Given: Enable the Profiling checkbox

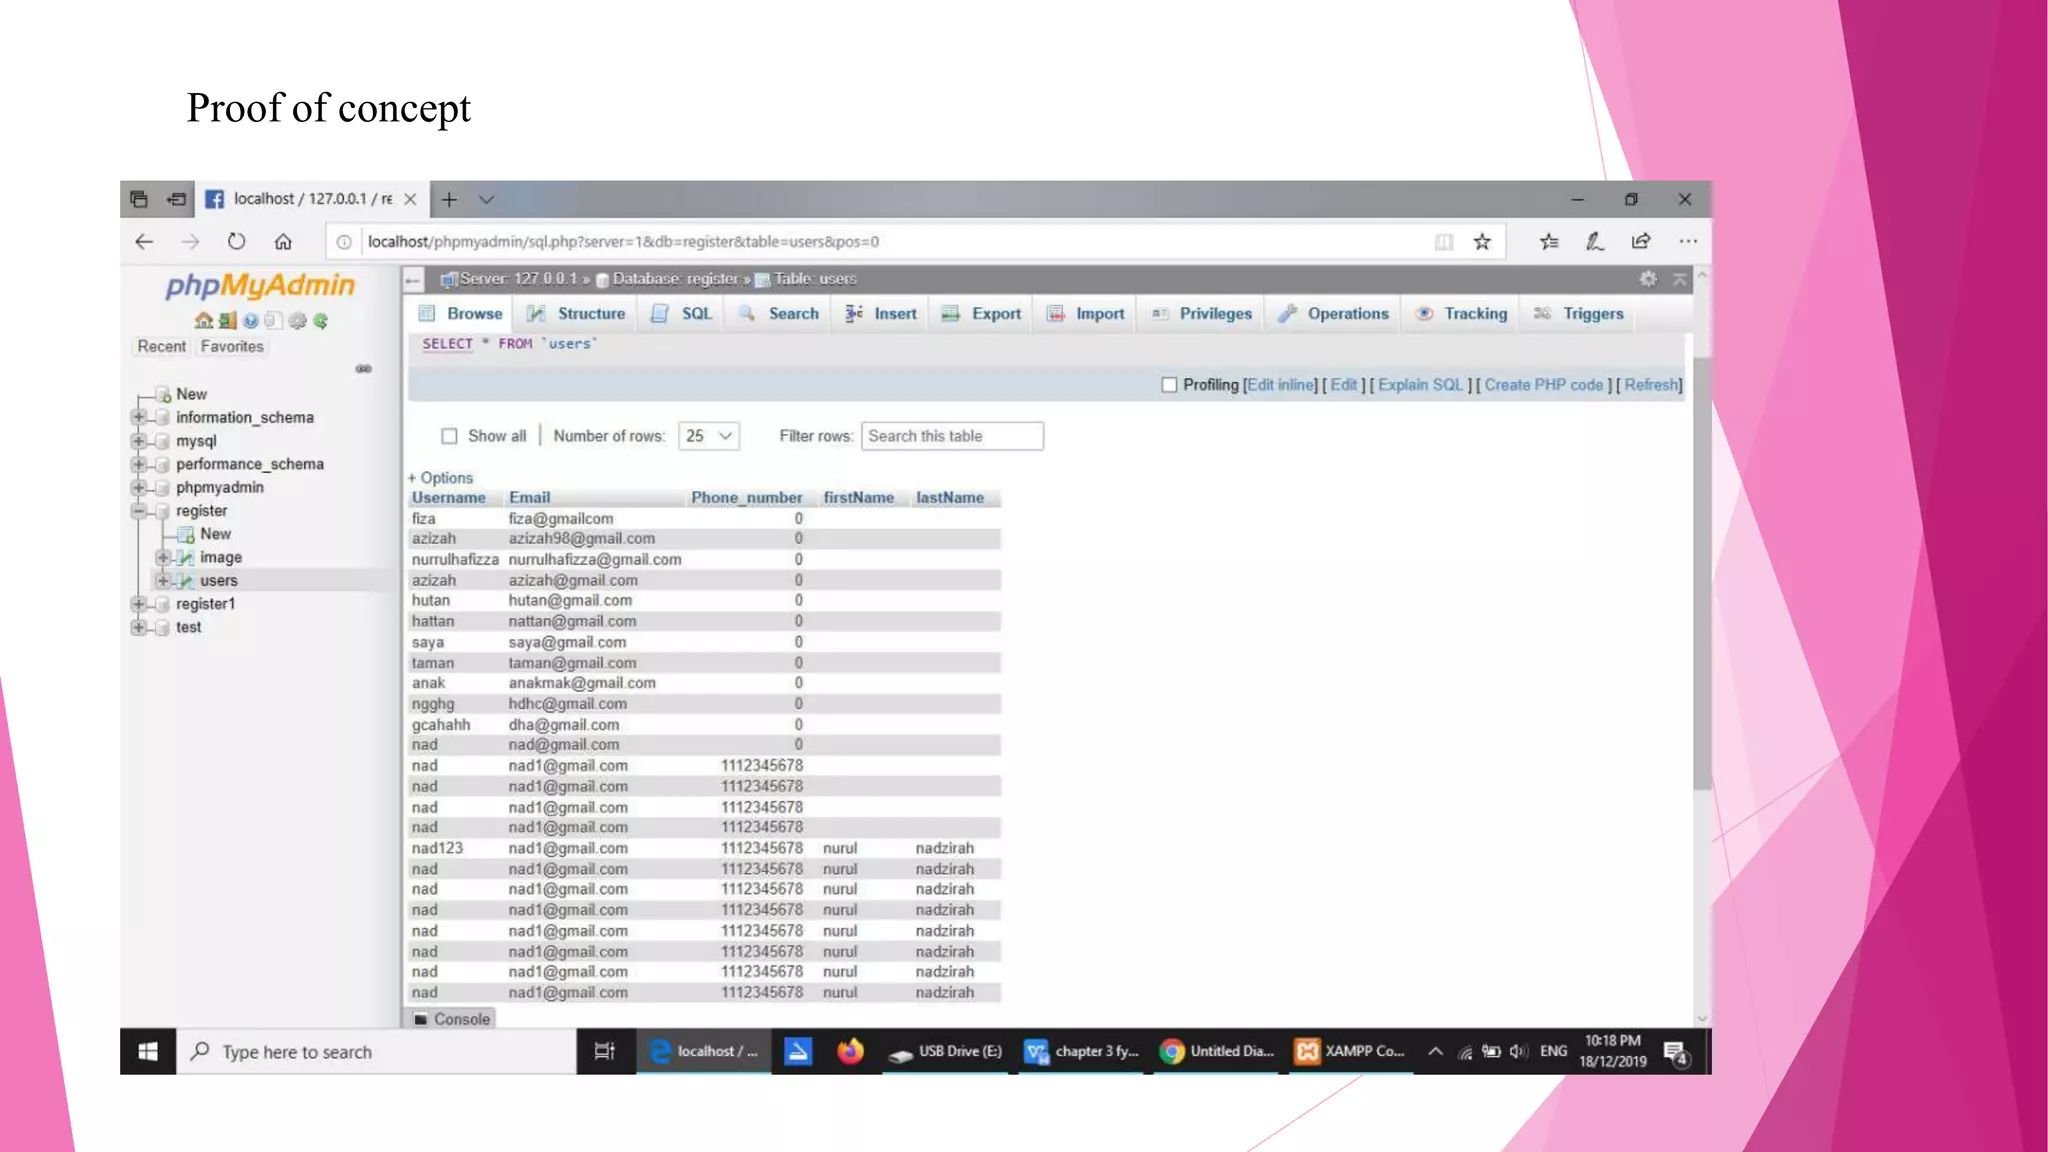Looking at the screenshot, I should tap(1169, 385).
